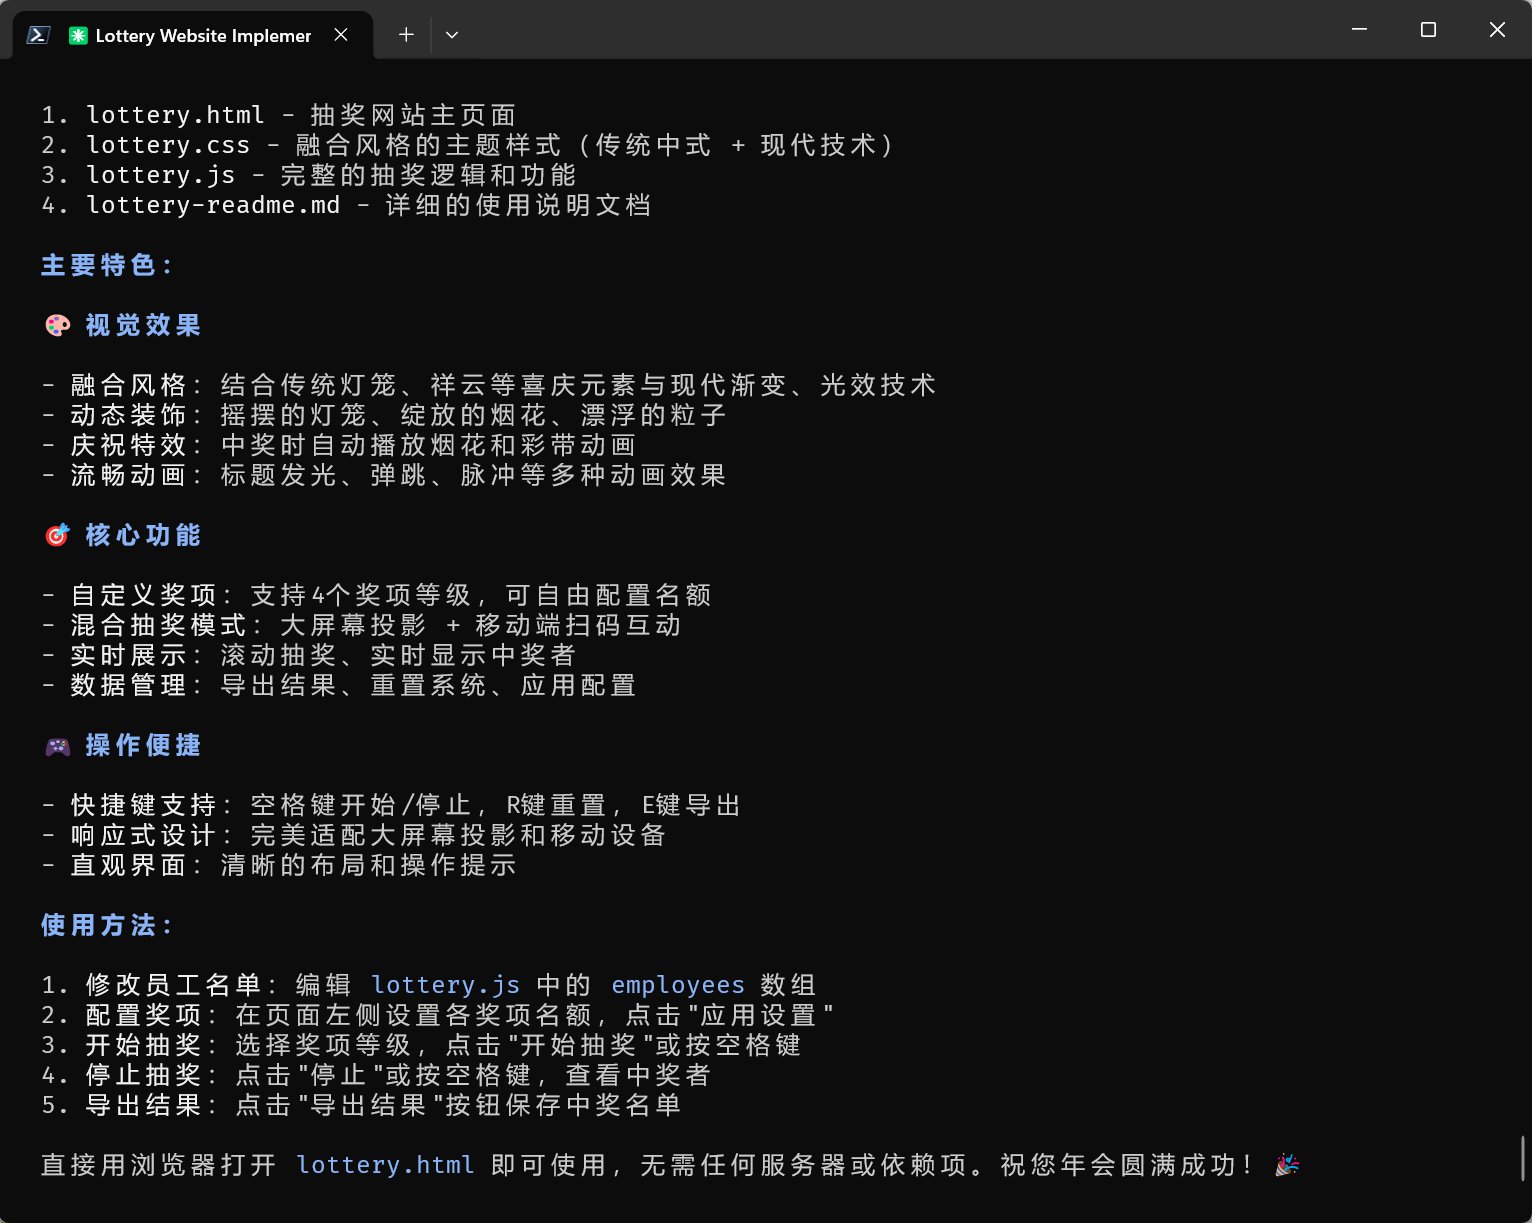The width and height of the screenshot is (1532, 1223).
Task: Click the green asterisk icon in tab title
Action: click(x=78, y=36)
